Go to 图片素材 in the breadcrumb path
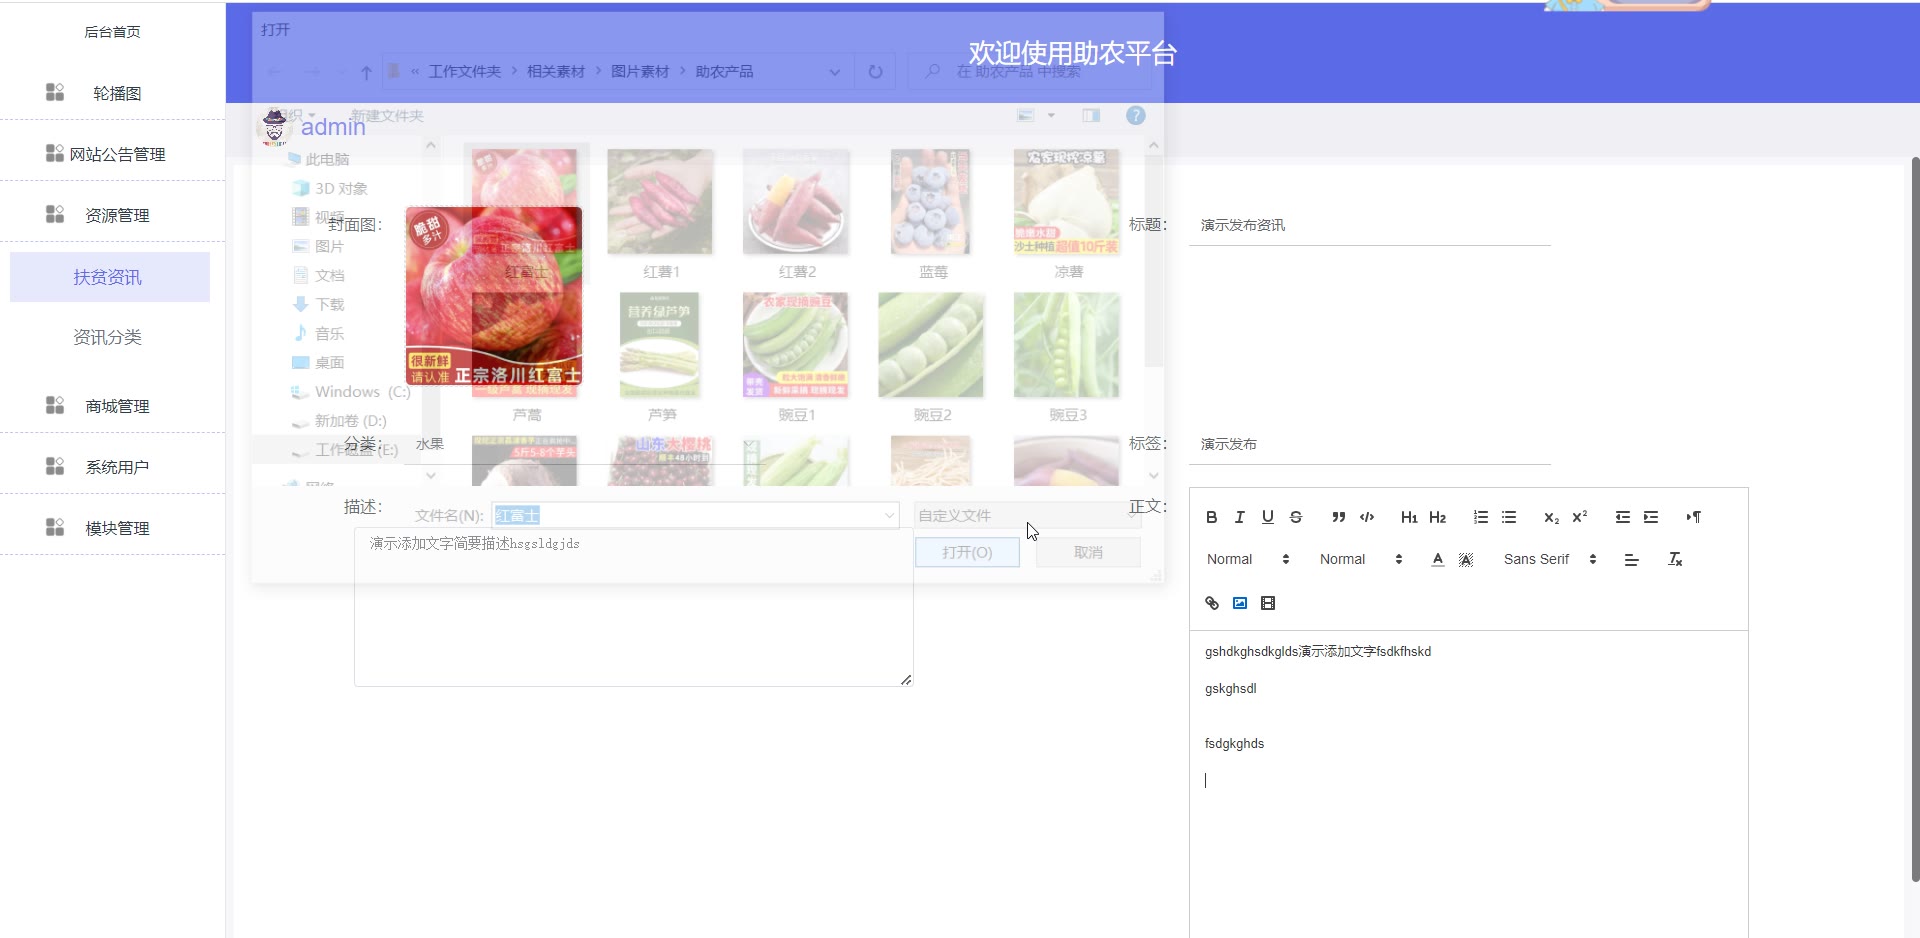The image size is (1920, 938). pos(640,72)
